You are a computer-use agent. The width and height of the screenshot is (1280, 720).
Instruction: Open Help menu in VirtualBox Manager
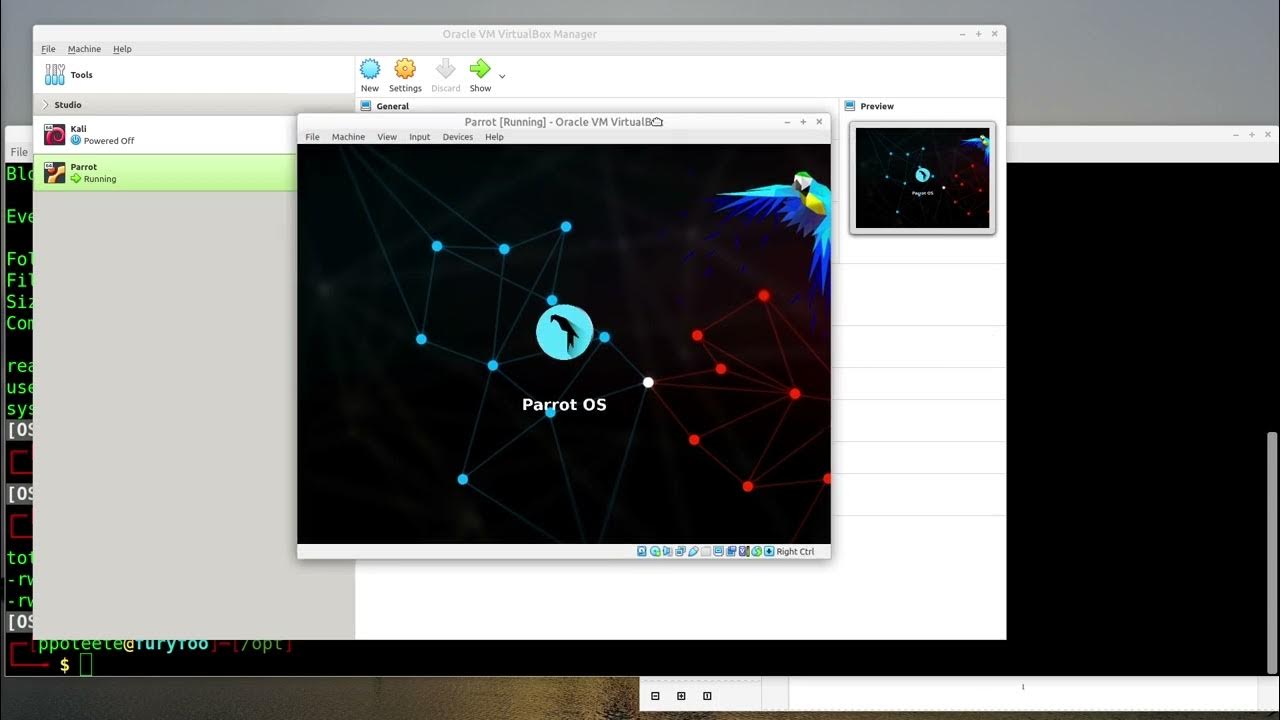click(122, 49)
